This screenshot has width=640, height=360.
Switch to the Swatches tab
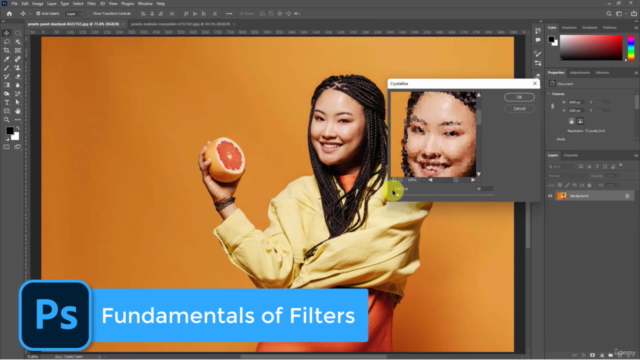(569, 28)
